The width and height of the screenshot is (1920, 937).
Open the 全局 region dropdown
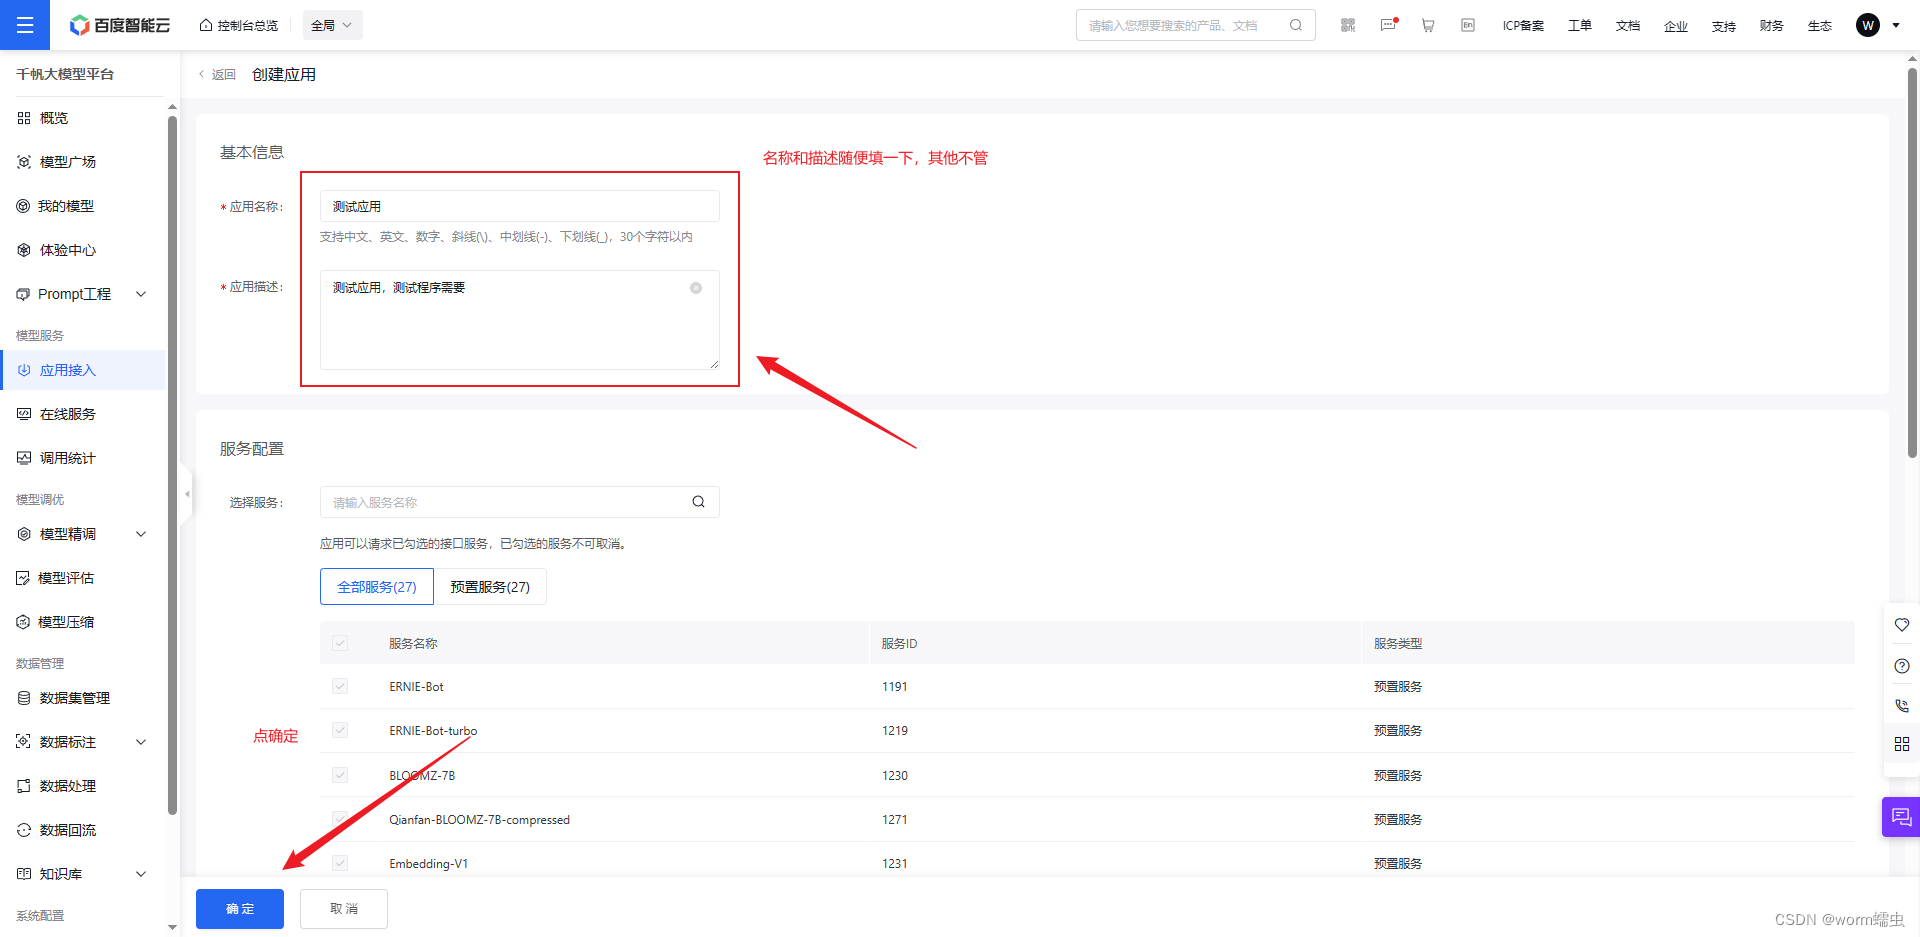coord(332,25)
